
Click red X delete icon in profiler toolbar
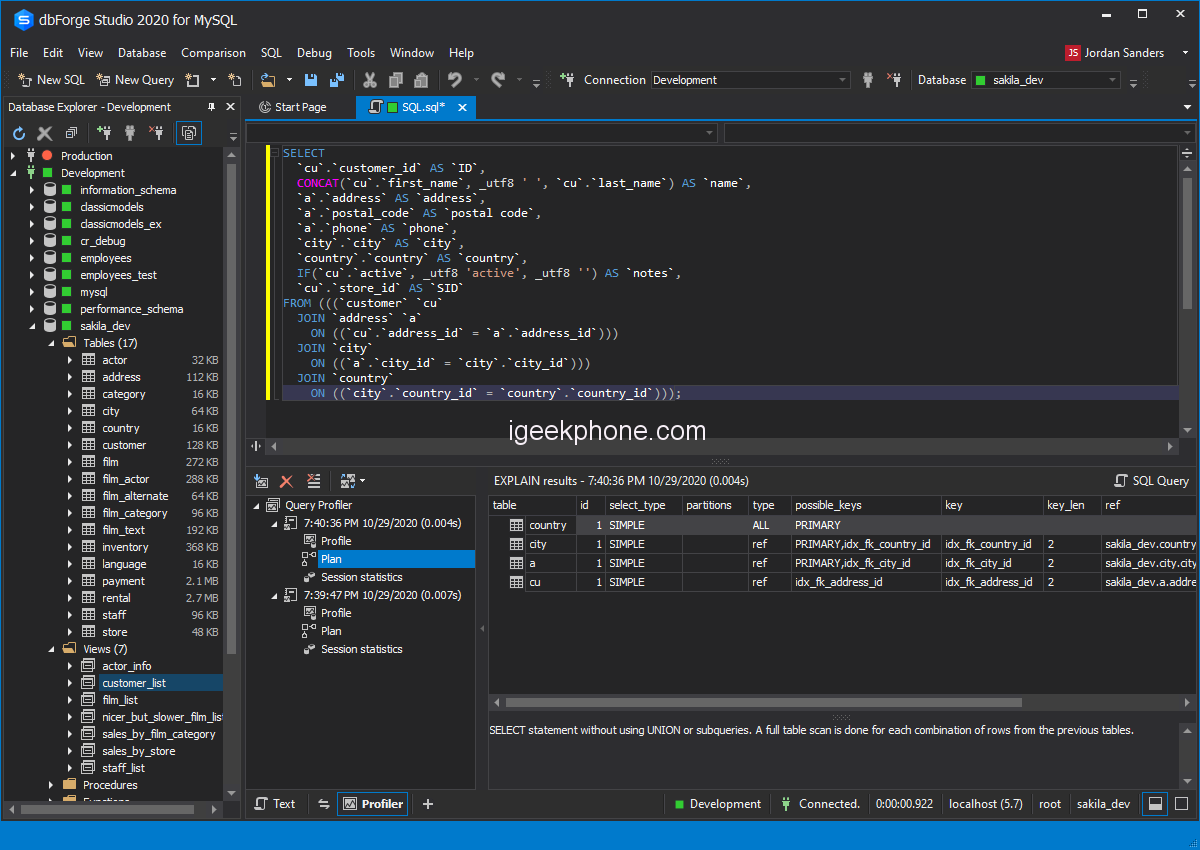pyautogui.click(x=287, y=481)
